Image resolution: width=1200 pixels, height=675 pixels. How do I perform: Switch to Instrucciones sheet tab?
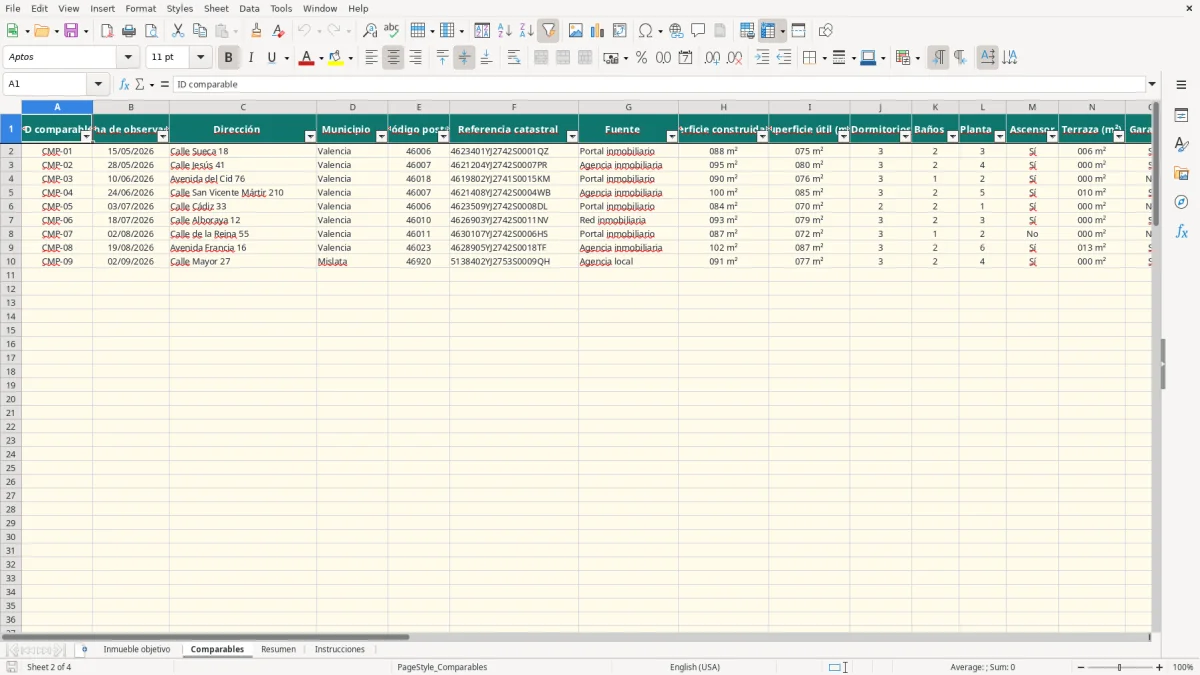(340, 650)
